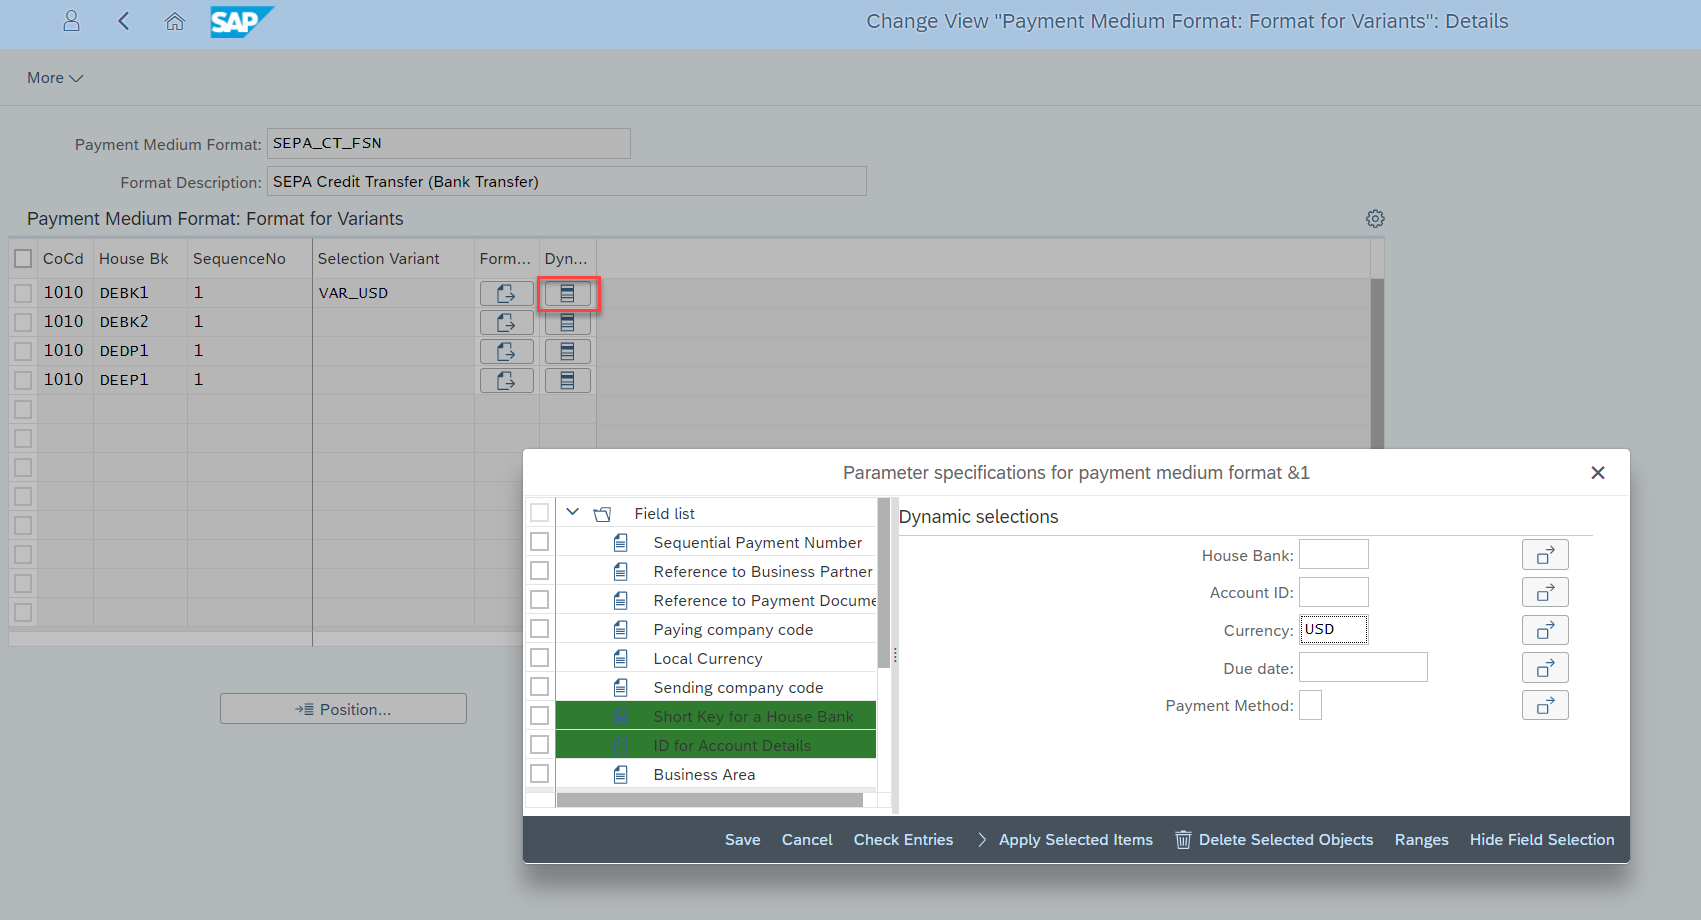
Task: Click the field list vertical scrollbar
Action: click(883, 583)
